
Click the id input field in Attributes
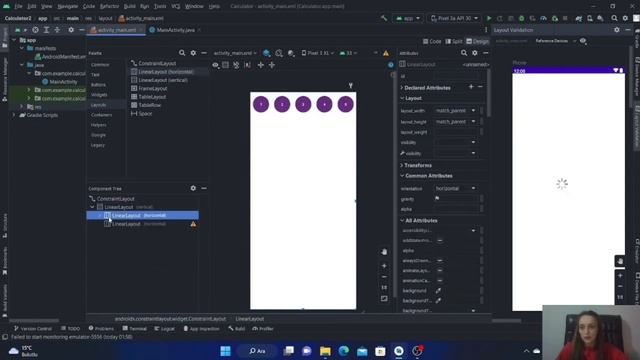pos(456,76)
